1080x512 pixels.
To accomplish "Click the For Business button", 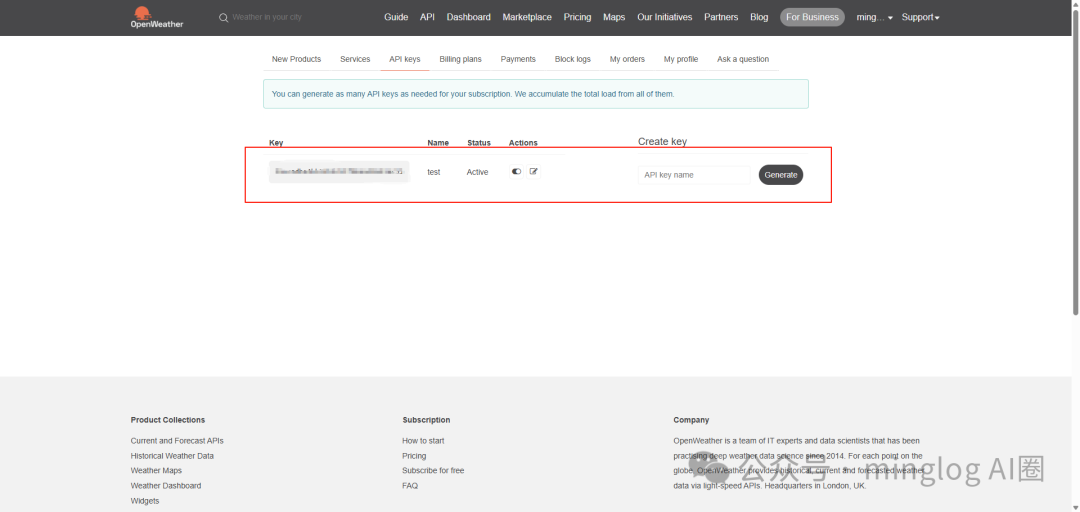I will pos(812,17).
